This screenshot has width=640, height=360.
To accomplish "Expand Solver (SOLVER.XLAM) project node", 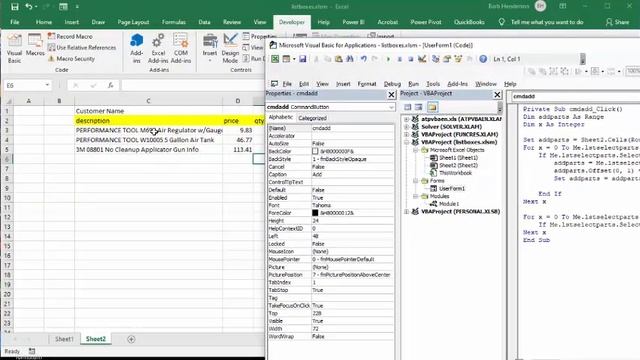I will 407,127.
